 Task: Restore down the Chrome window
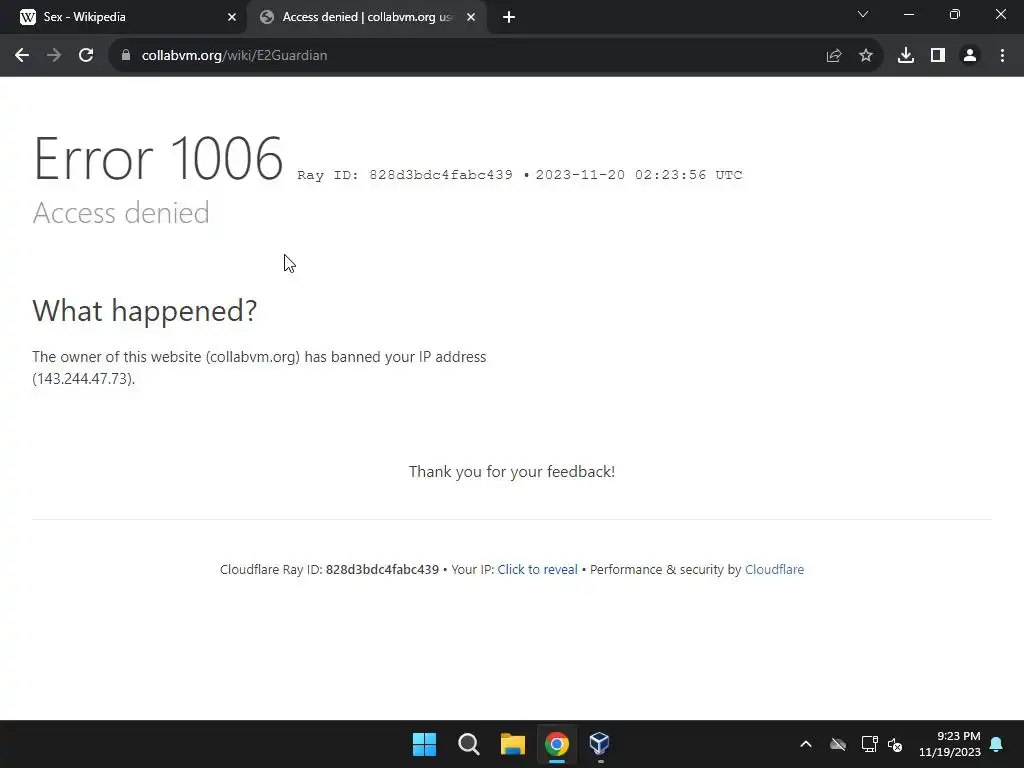coord(955,14)
